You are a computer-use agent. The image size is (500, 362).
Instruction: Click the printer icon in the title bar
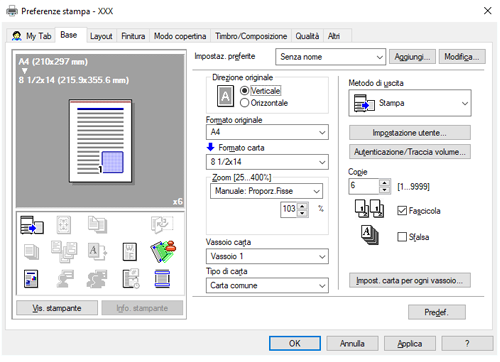(x=12, y=11)
